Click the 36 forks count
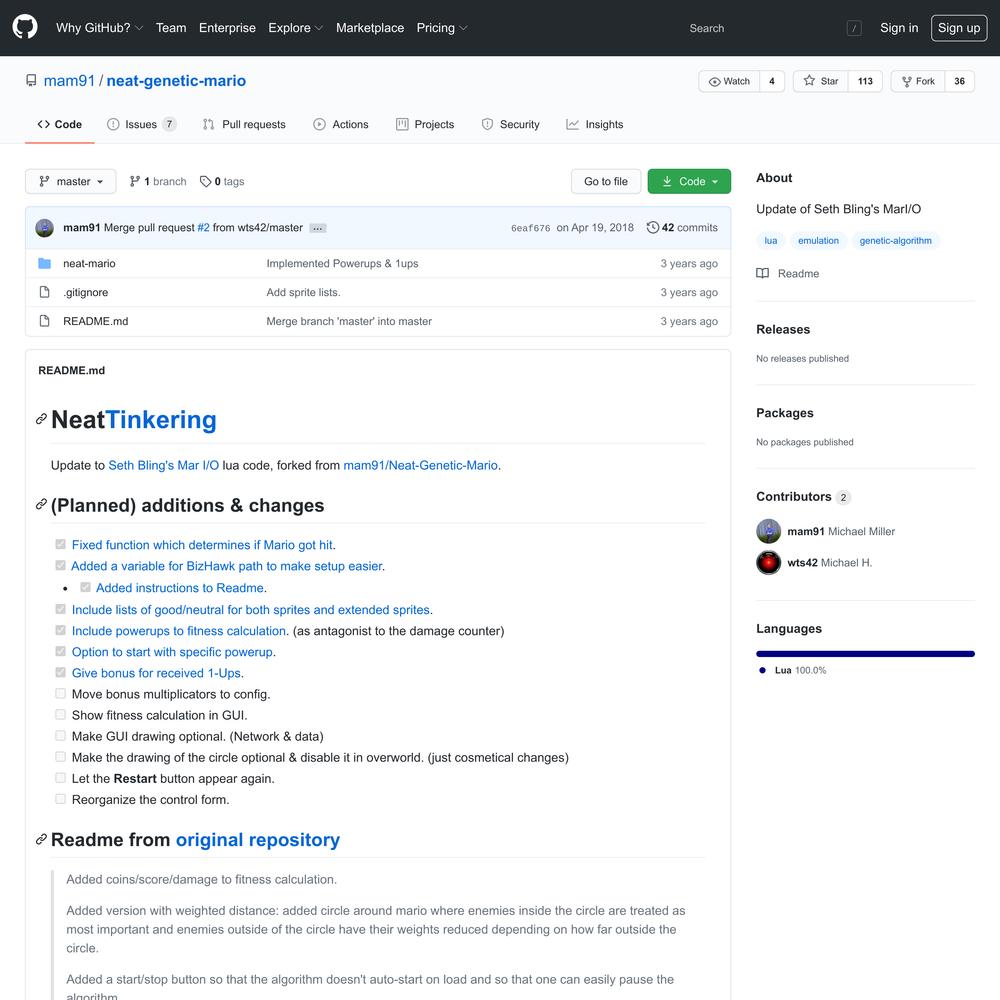 click(959, 81)
